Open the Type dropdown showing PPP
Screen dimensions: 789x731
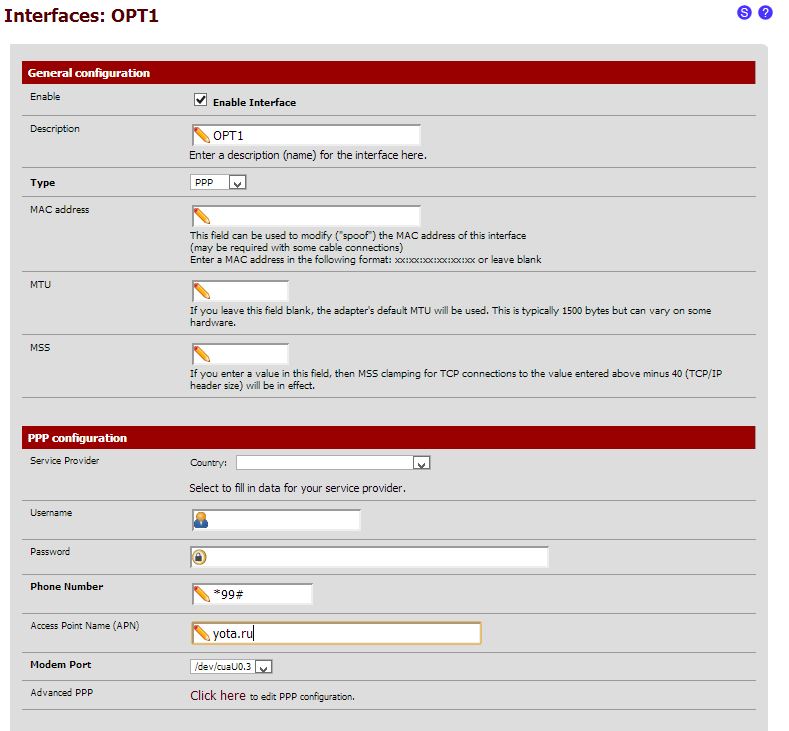(218, 182)
